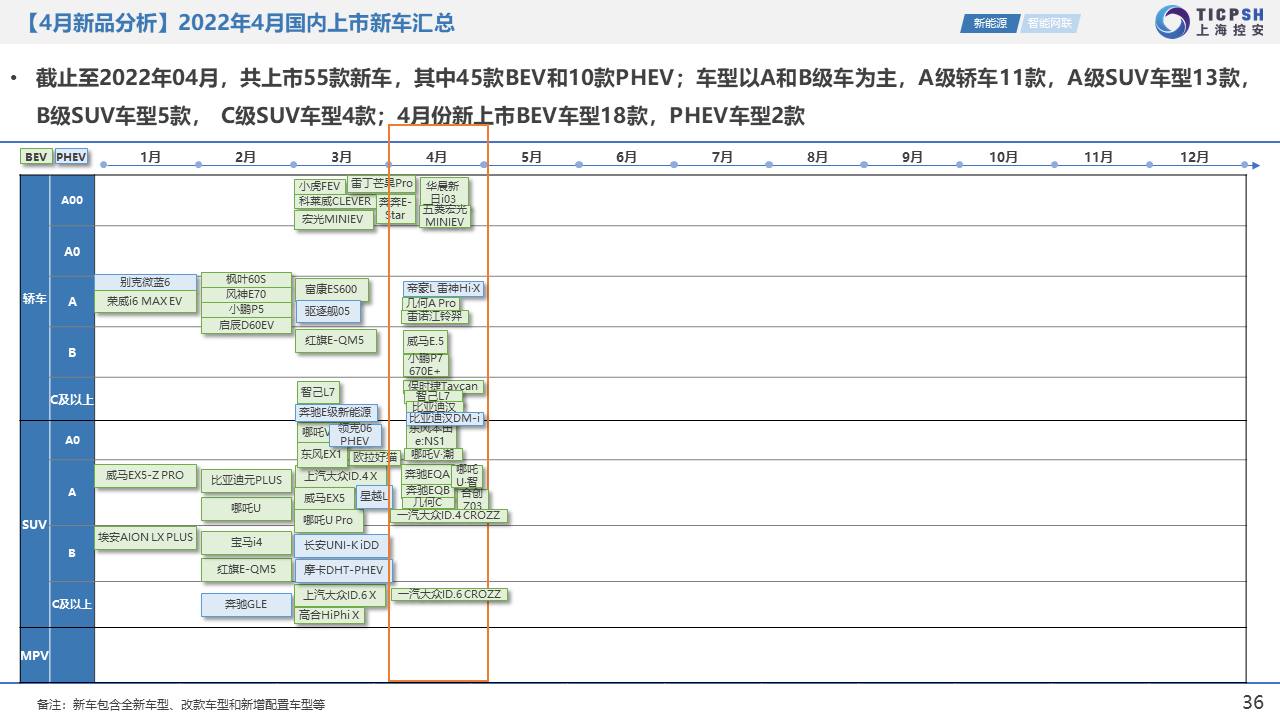Click the arrowhead at the timeline's right end
The height and width of the screenshot is (720, 1280).
coord(1255,165)
